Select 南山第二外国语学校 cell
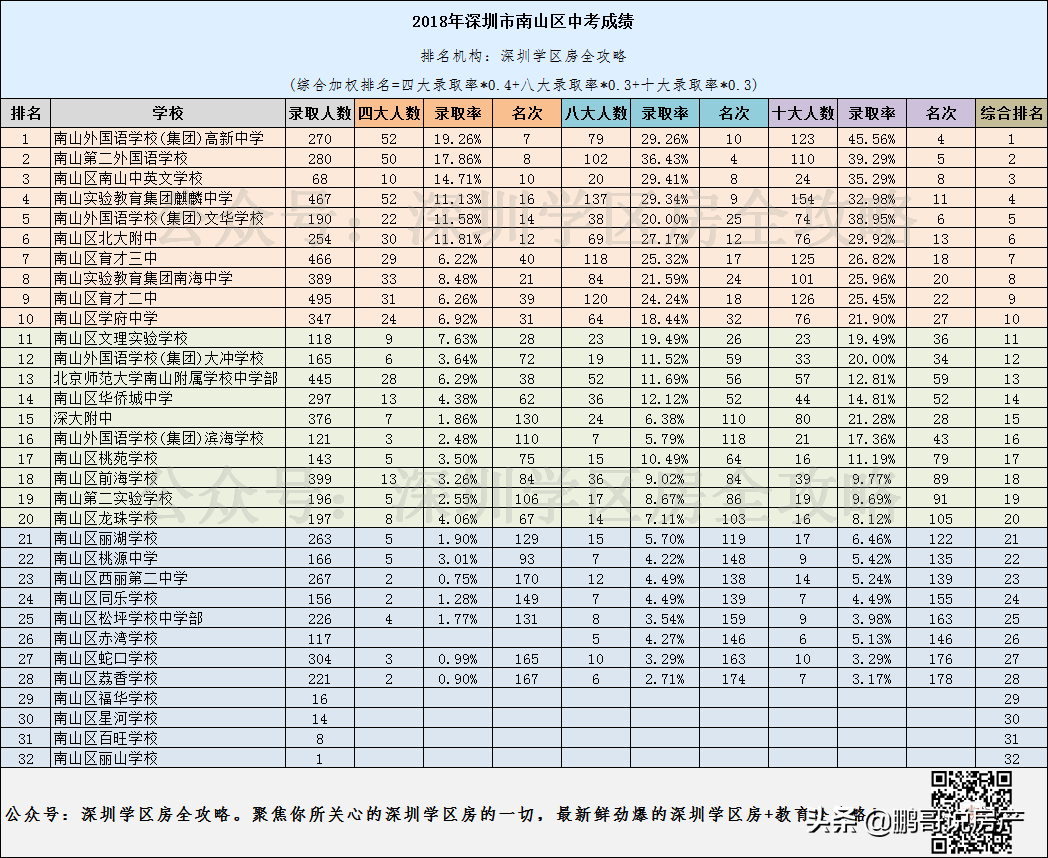This screenshot has height=858, width=1048. point(168,158)
